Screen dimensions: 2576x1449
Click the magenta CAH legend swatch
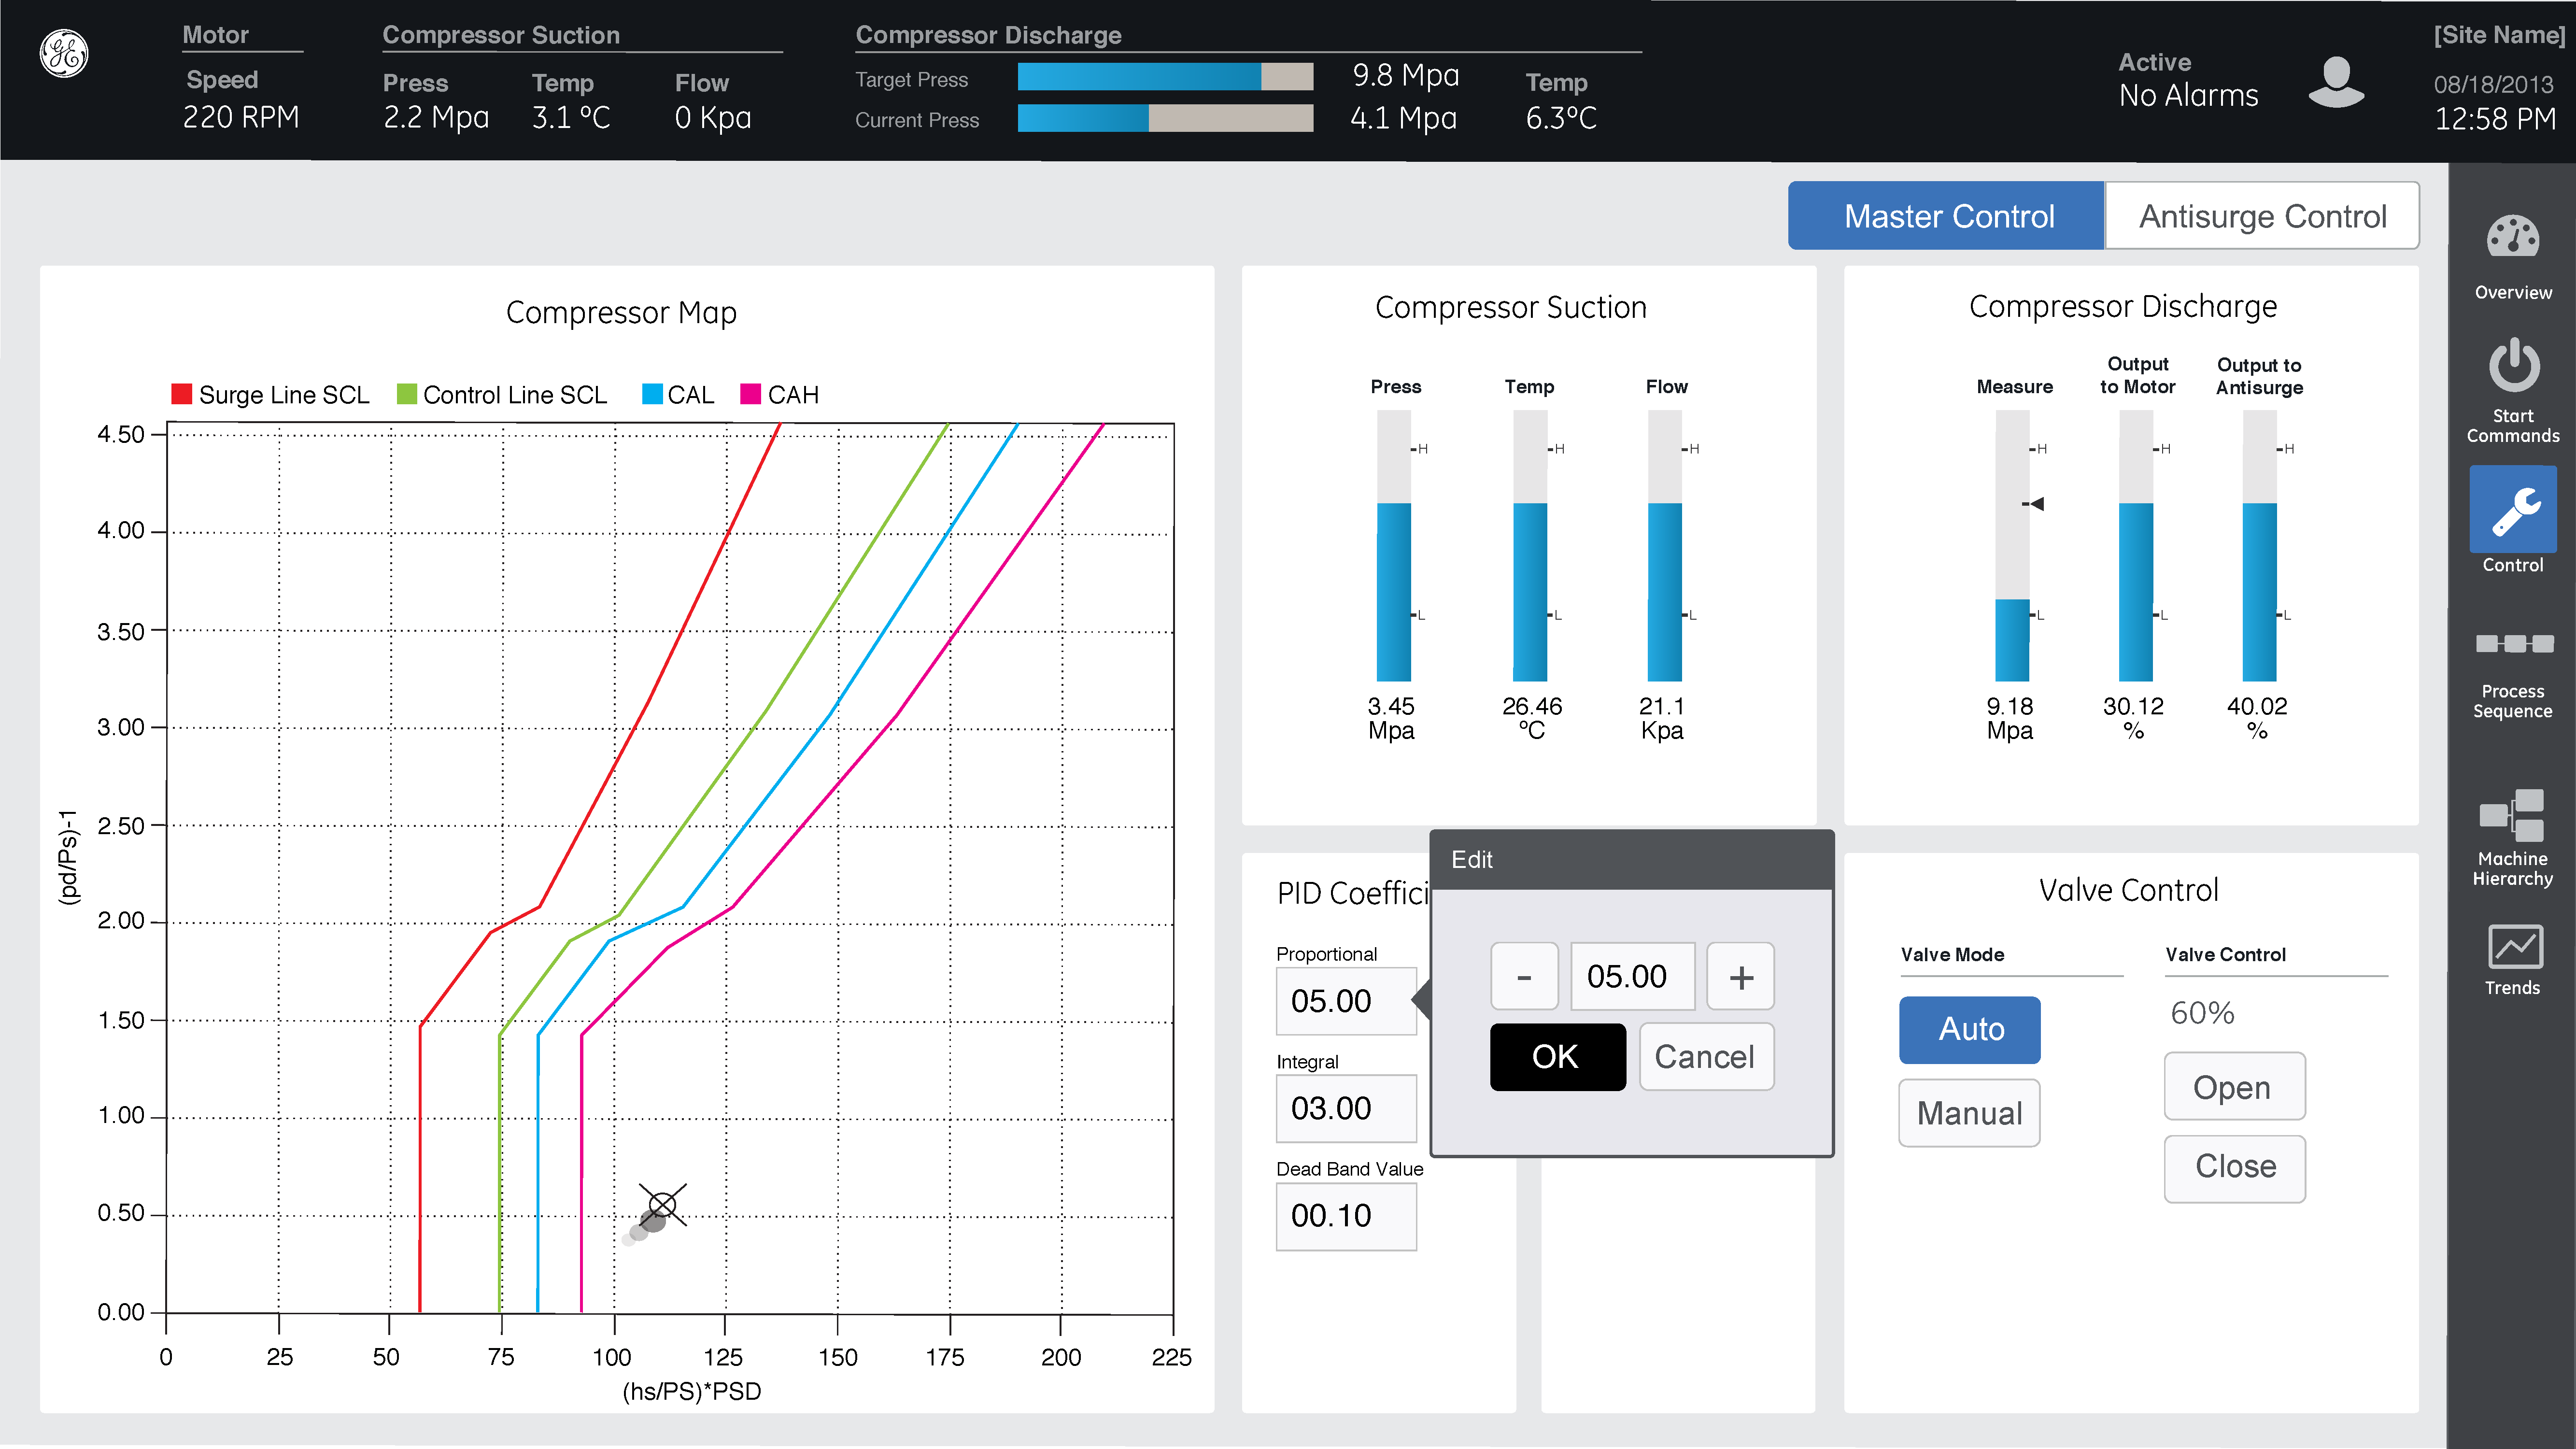[750, 393]
